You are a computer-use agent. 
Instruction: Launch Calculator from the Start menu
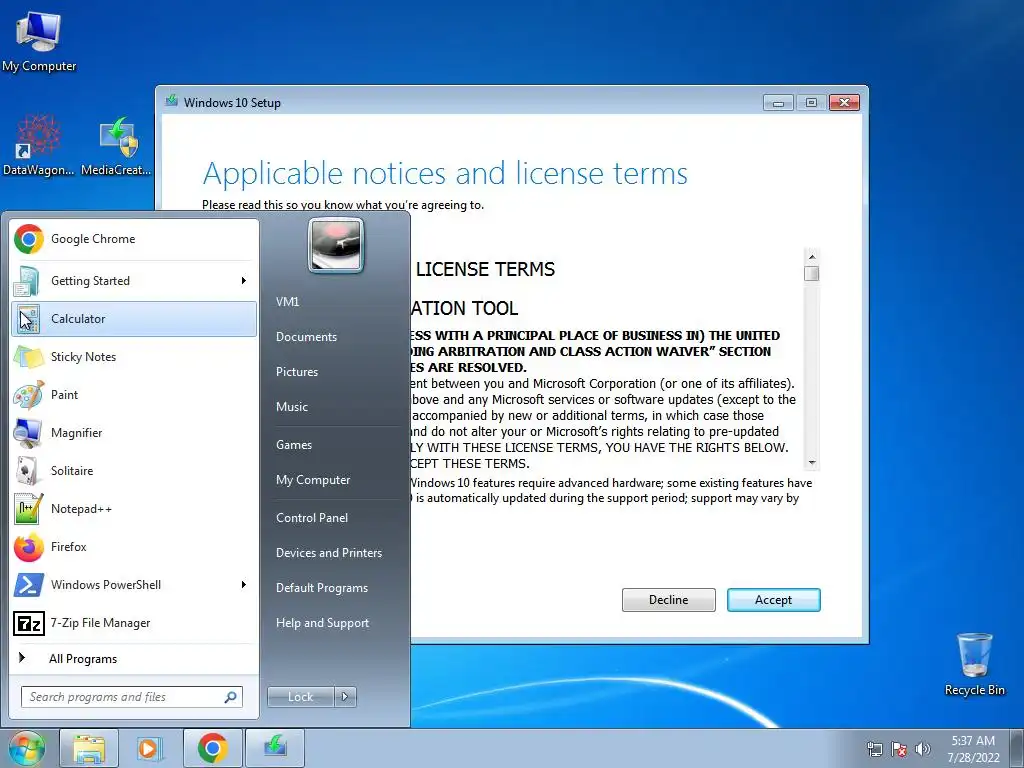[134, 319]
